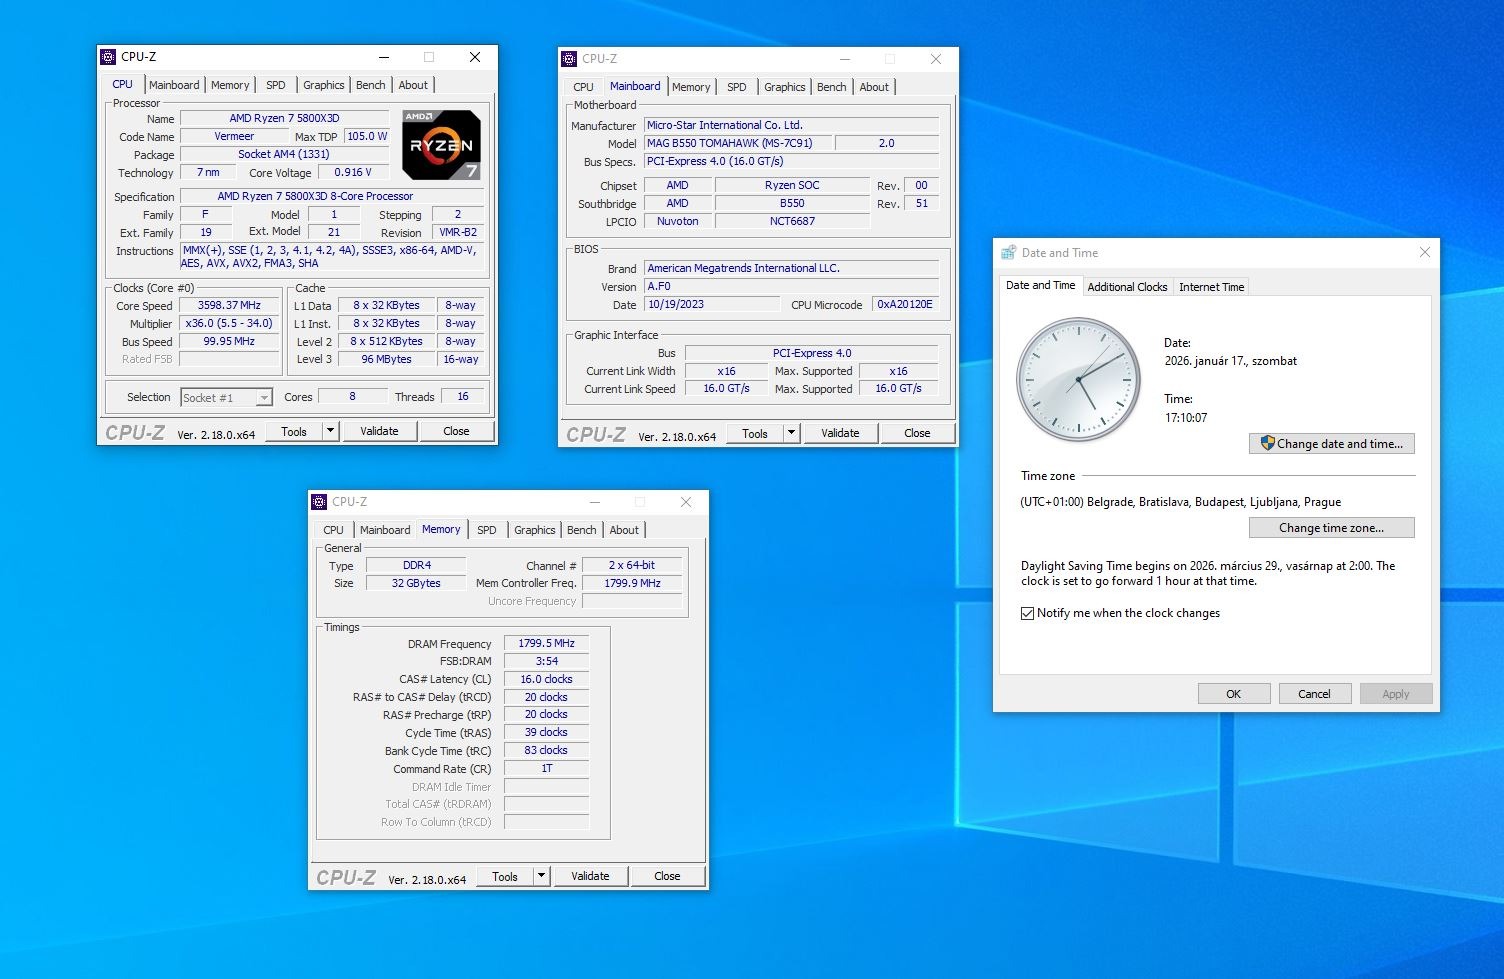This screenshot has height=979, width=1504.
Task: Click the LPCIO value NCT6687
Action: [x=792, y=222]
